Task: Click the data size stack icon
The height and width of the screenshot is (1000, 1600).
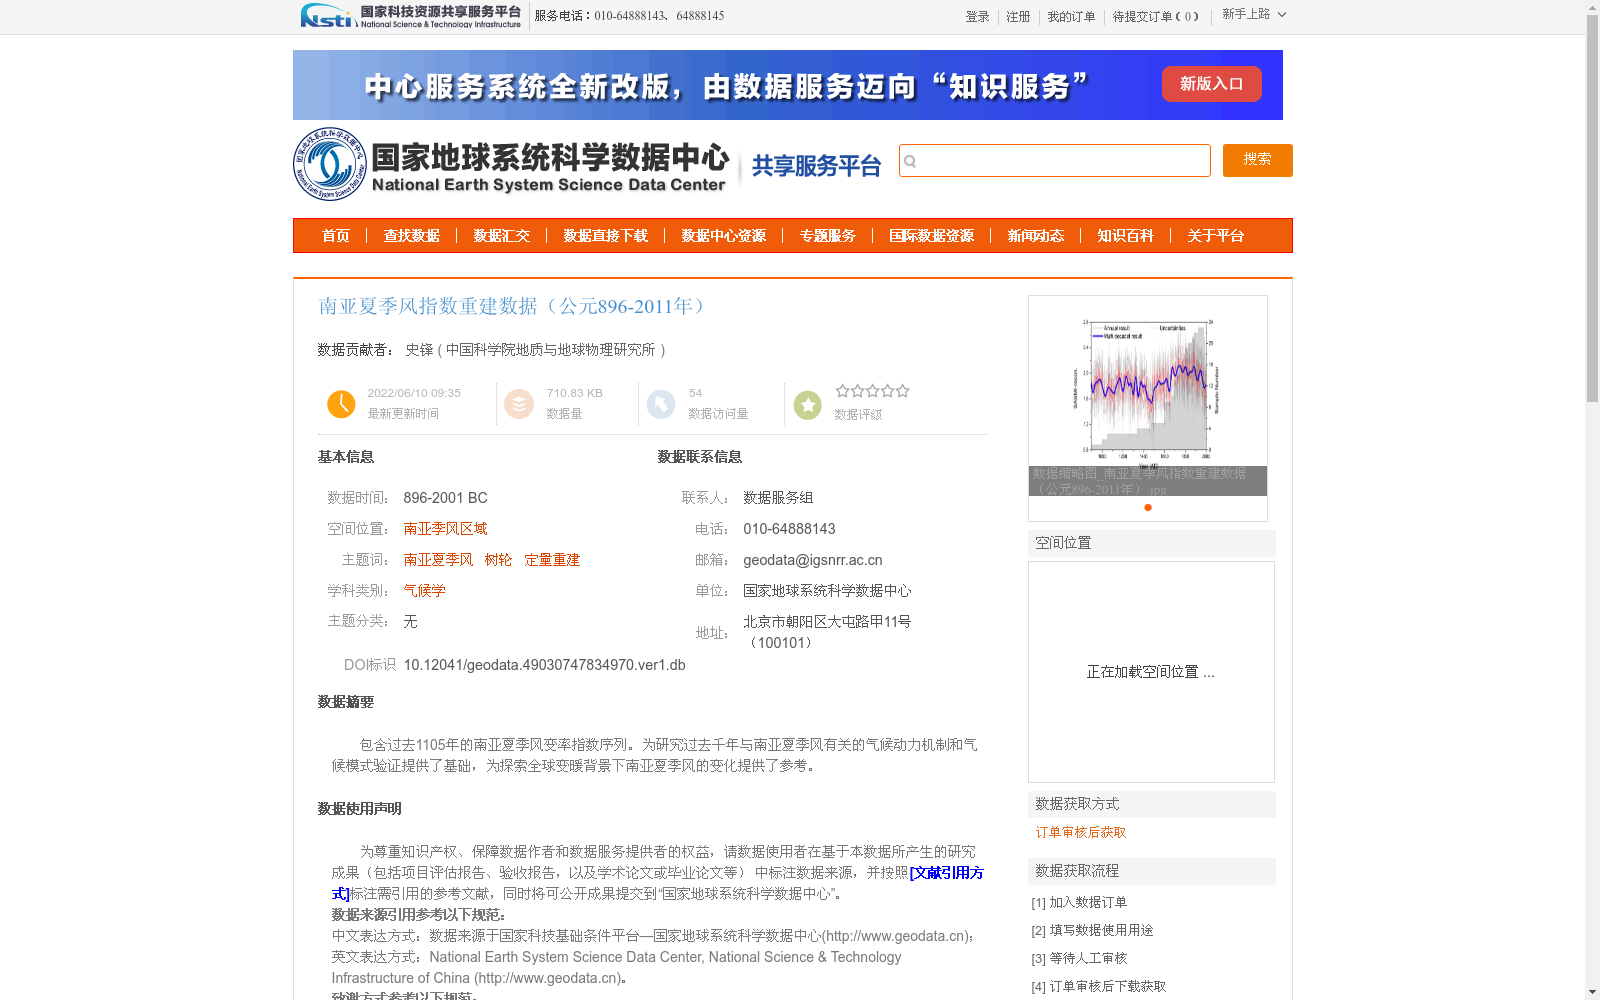Action: (519, 404)
